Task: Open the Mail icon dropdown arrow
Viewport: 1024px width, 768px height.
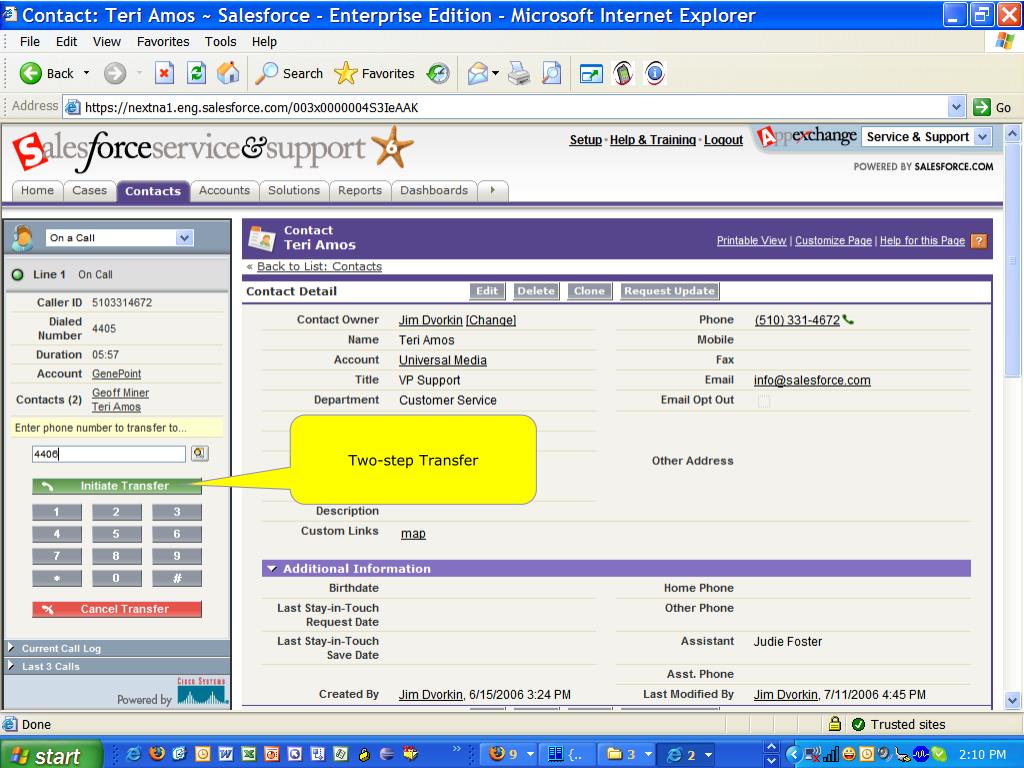Action: 495,73
